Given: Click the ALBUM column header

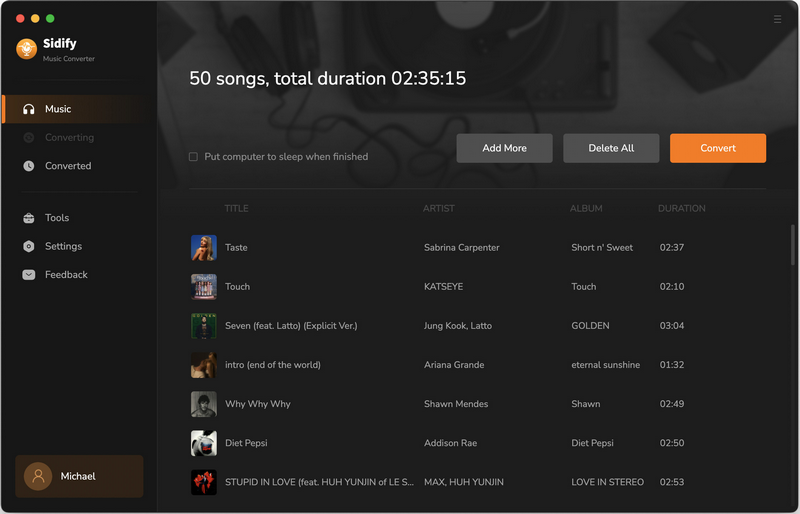Looking at the screenshot, I should [586, 208].
